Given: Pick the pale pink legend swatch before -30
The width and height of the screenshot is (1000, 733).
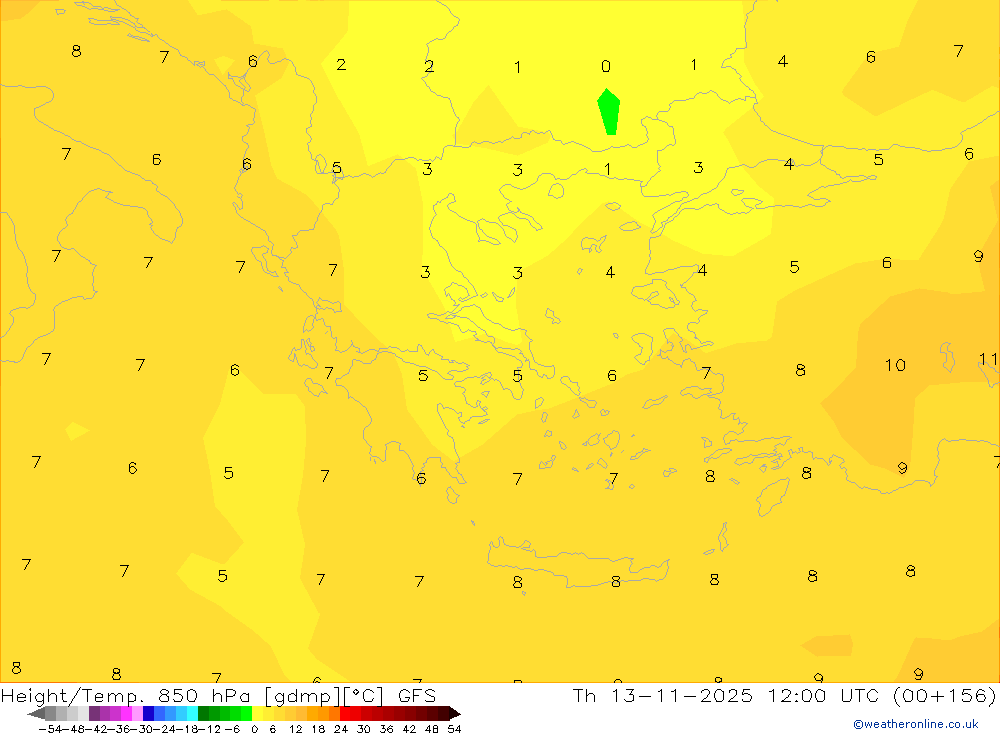Looking at the screenshot, I should click(138, 714).
